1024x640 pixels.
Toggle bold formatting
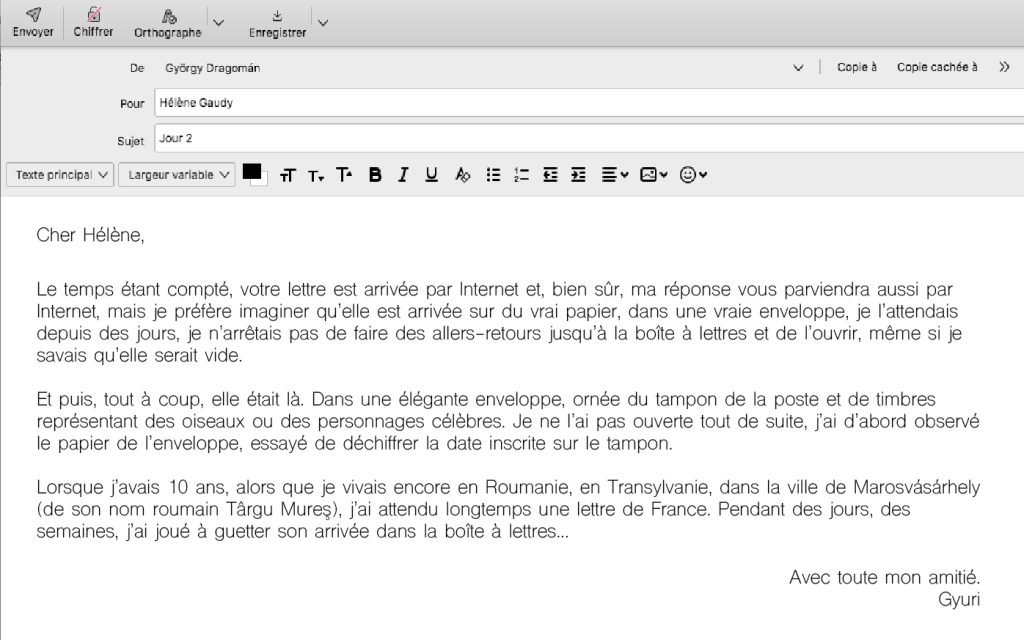click(375, 175)
